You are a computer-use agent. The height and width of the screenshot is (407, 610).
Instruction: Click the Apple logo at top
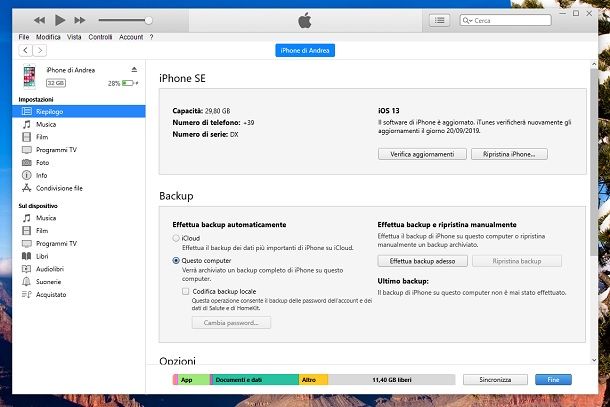305,20
